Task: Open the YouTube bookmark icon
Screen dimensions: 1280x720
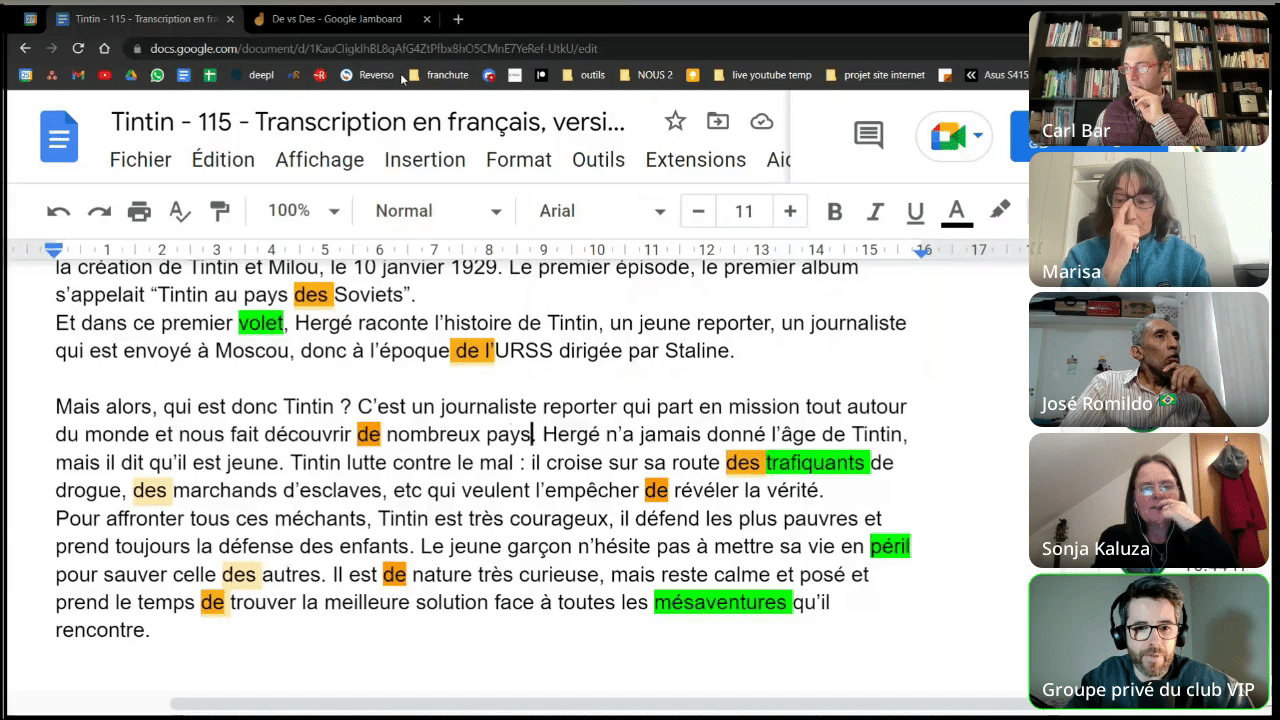Action: [x=104, y=75]
